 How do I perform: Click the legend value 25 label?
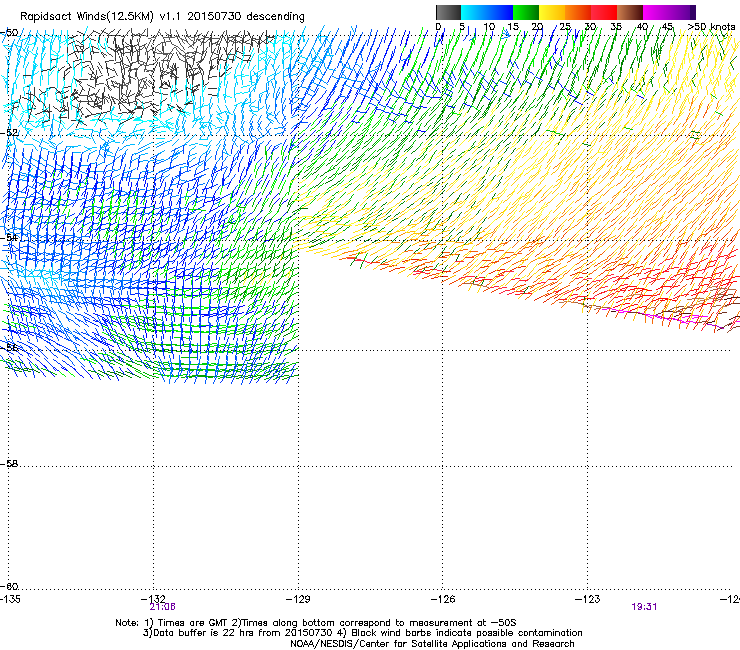(x=565, y=27)
